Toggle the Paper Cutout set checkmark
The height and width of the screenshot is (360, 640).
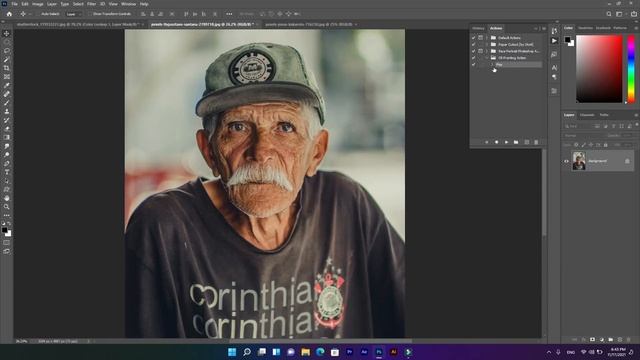point(473,44)
